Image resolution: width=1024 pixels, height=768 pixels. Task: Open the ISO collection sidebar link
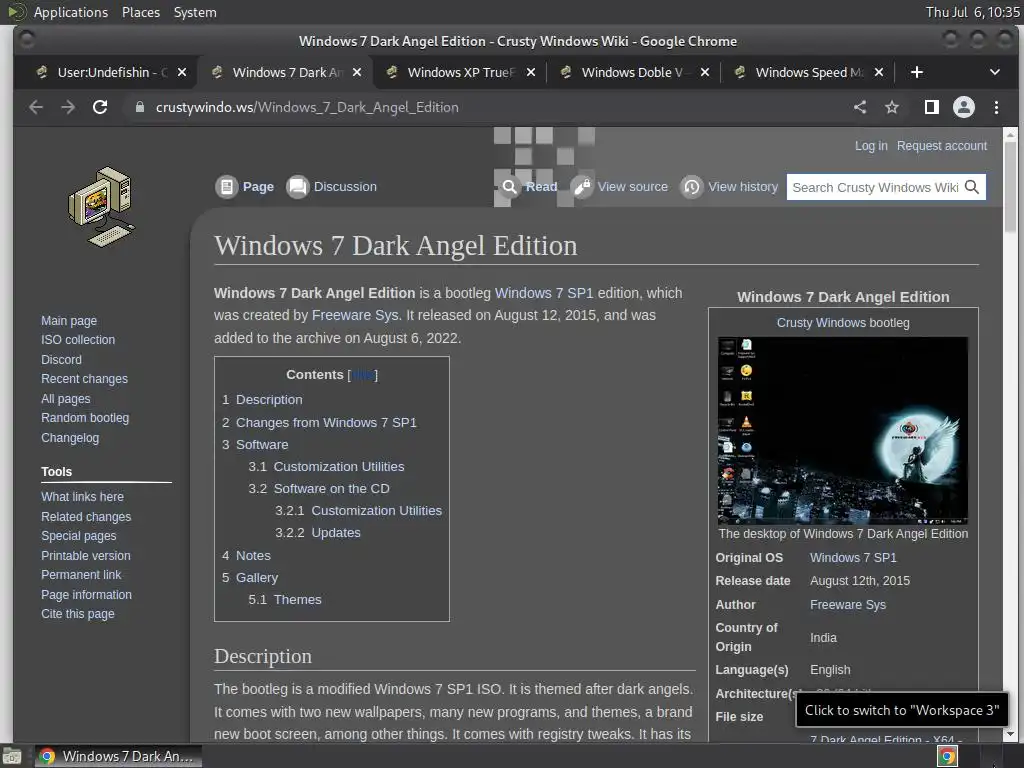pyautogui.click(x=78, y=340)
